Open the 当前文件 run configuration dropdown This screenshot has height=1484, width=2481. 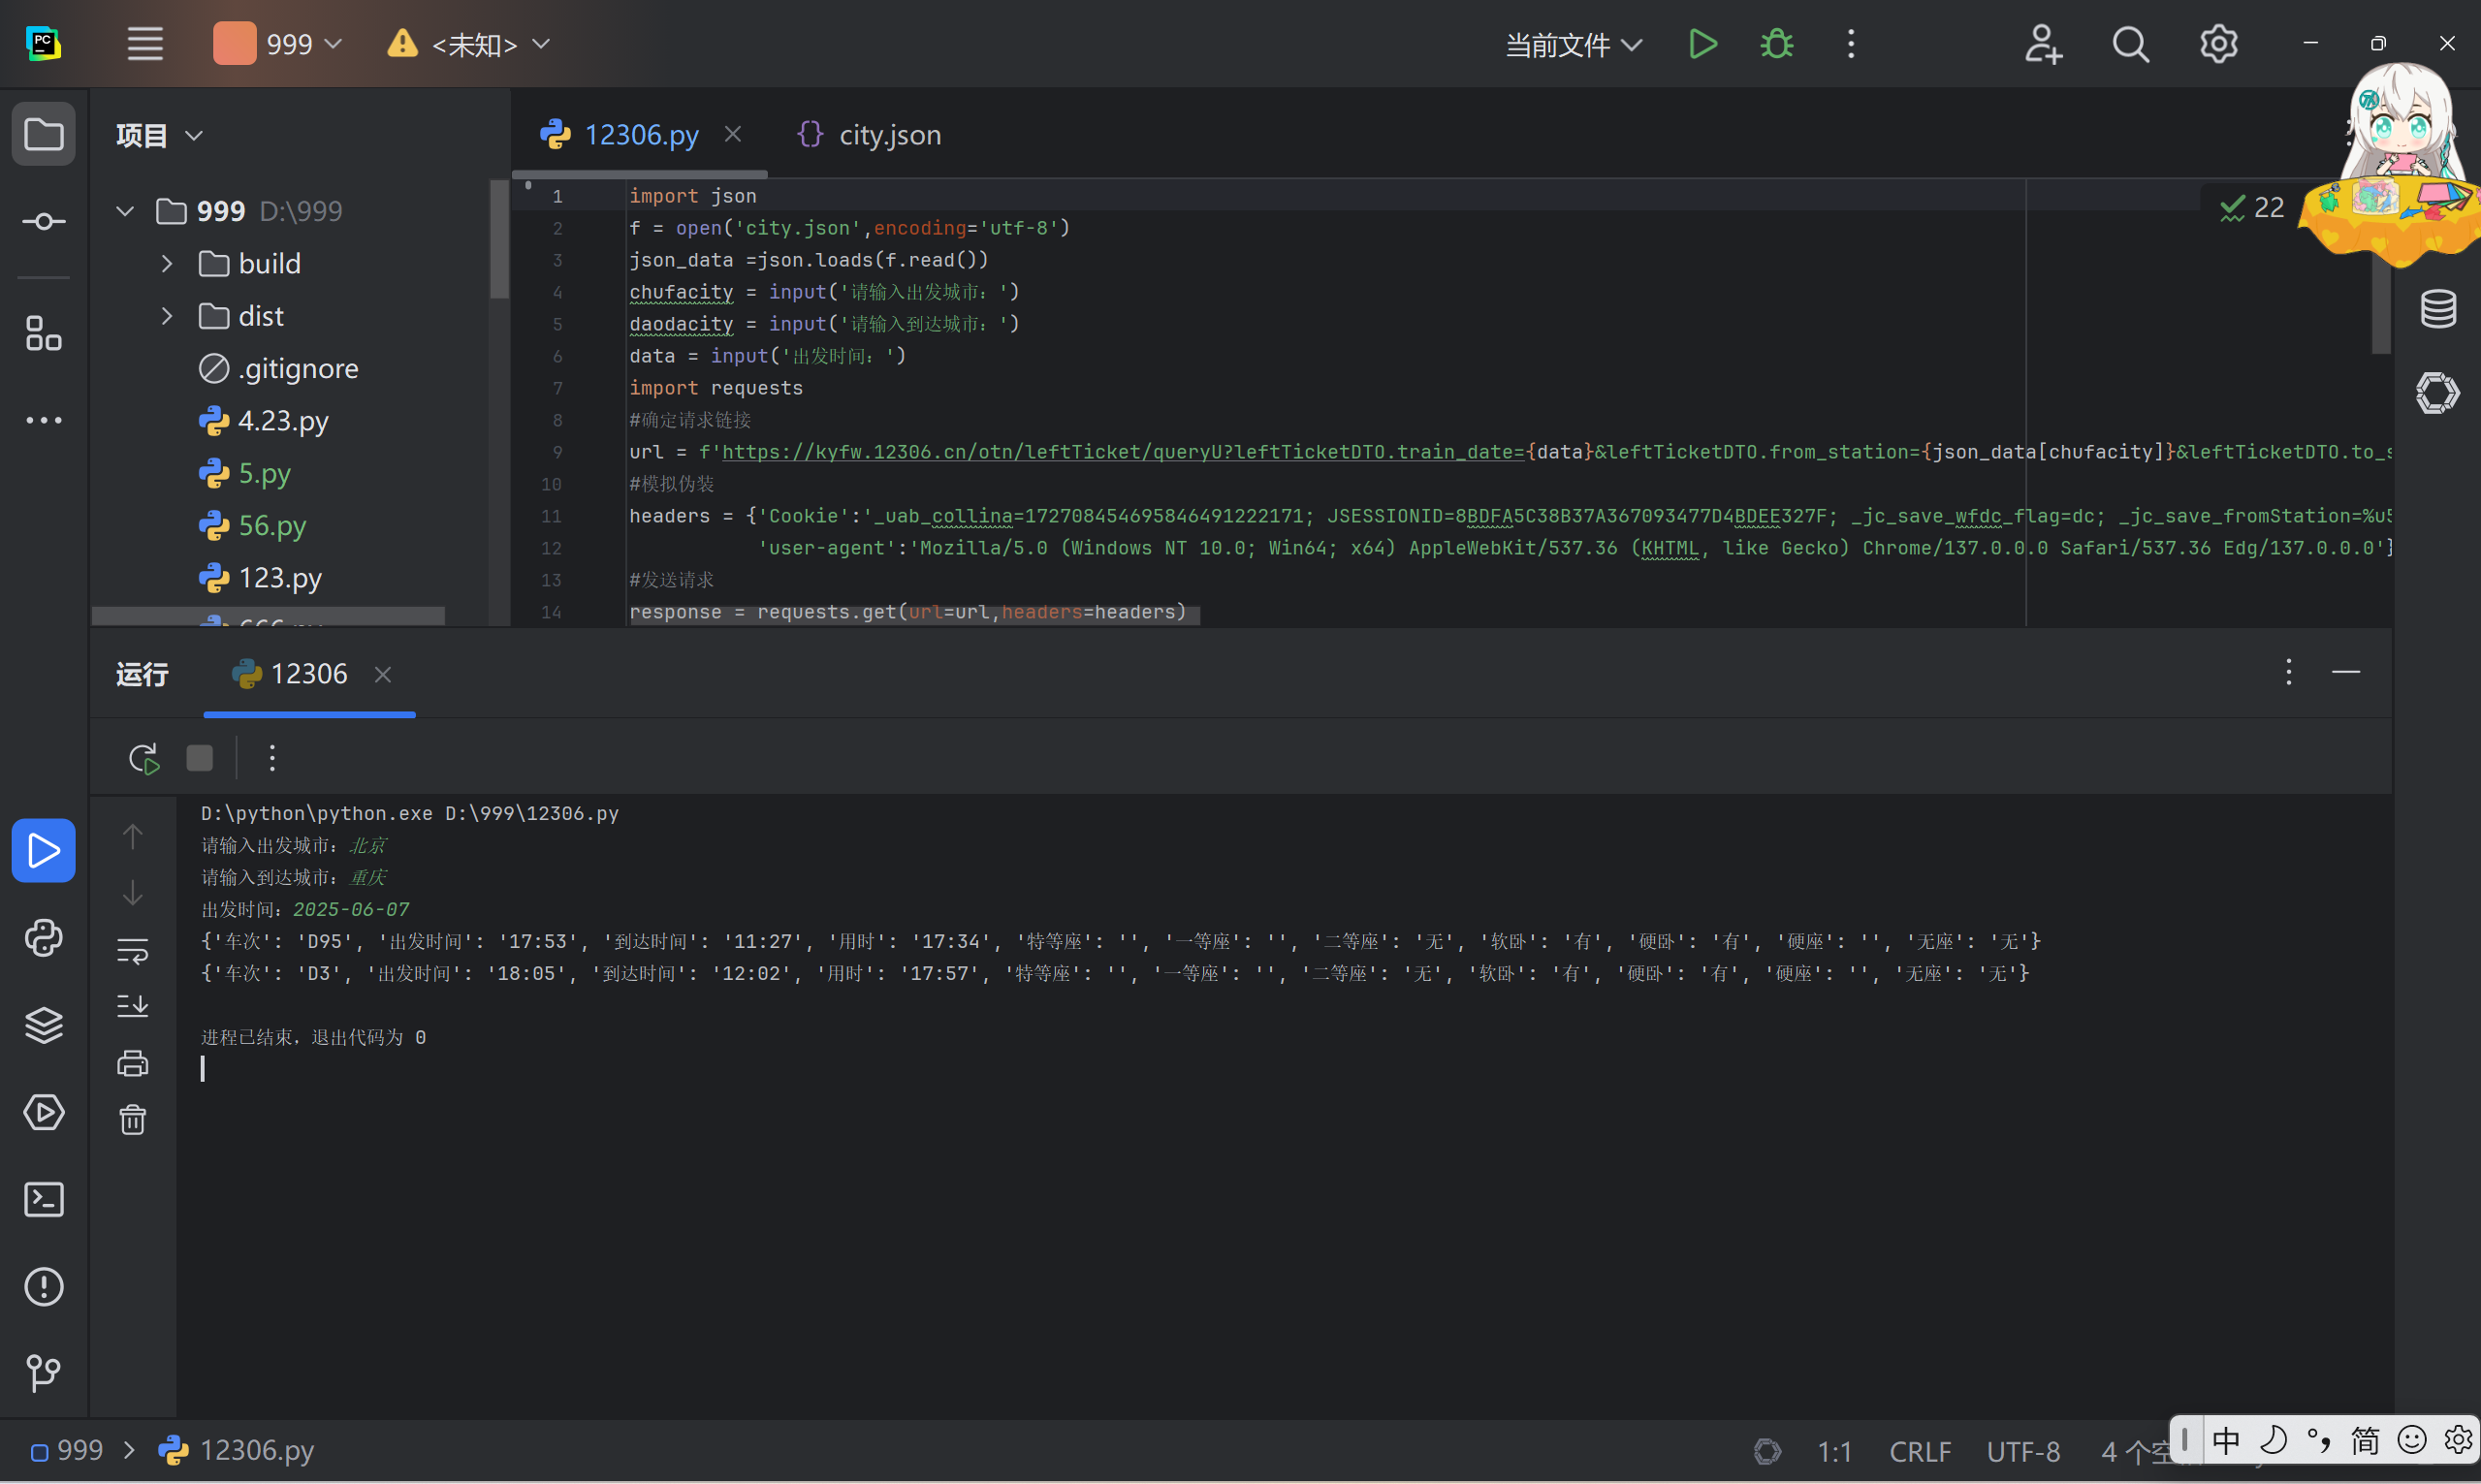[x=1573, y=45]
